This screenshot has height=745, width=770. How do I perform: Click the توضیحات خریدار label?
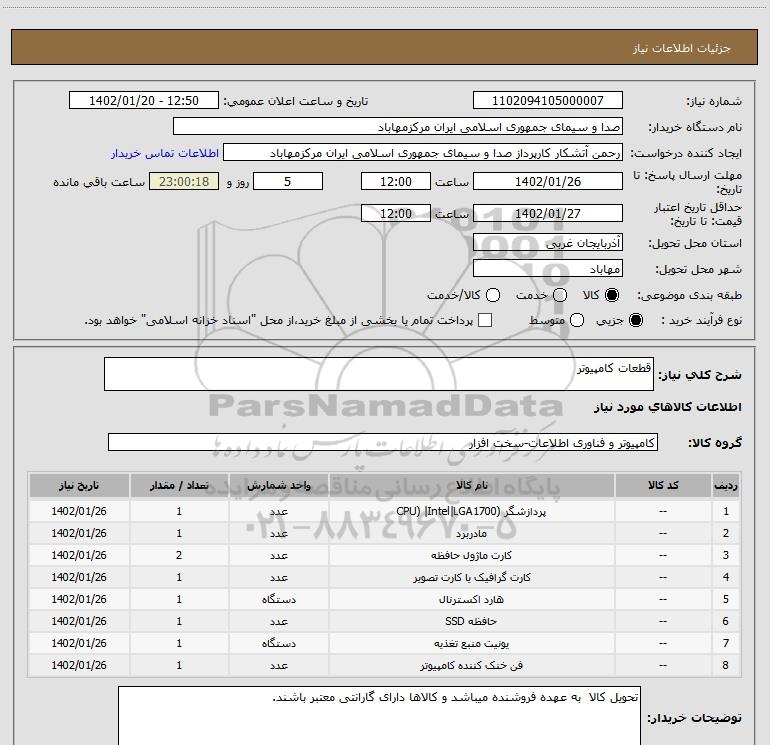pyautogui.click(x=694, y=718)
